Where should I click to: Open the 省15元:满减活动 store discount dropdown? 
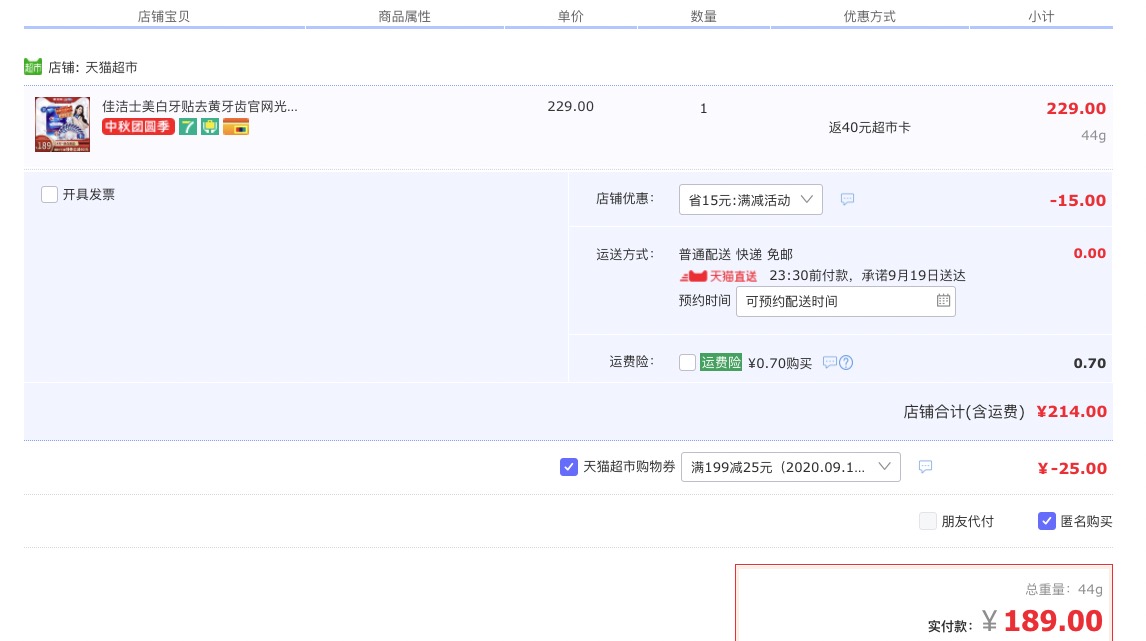coord(751,200)
